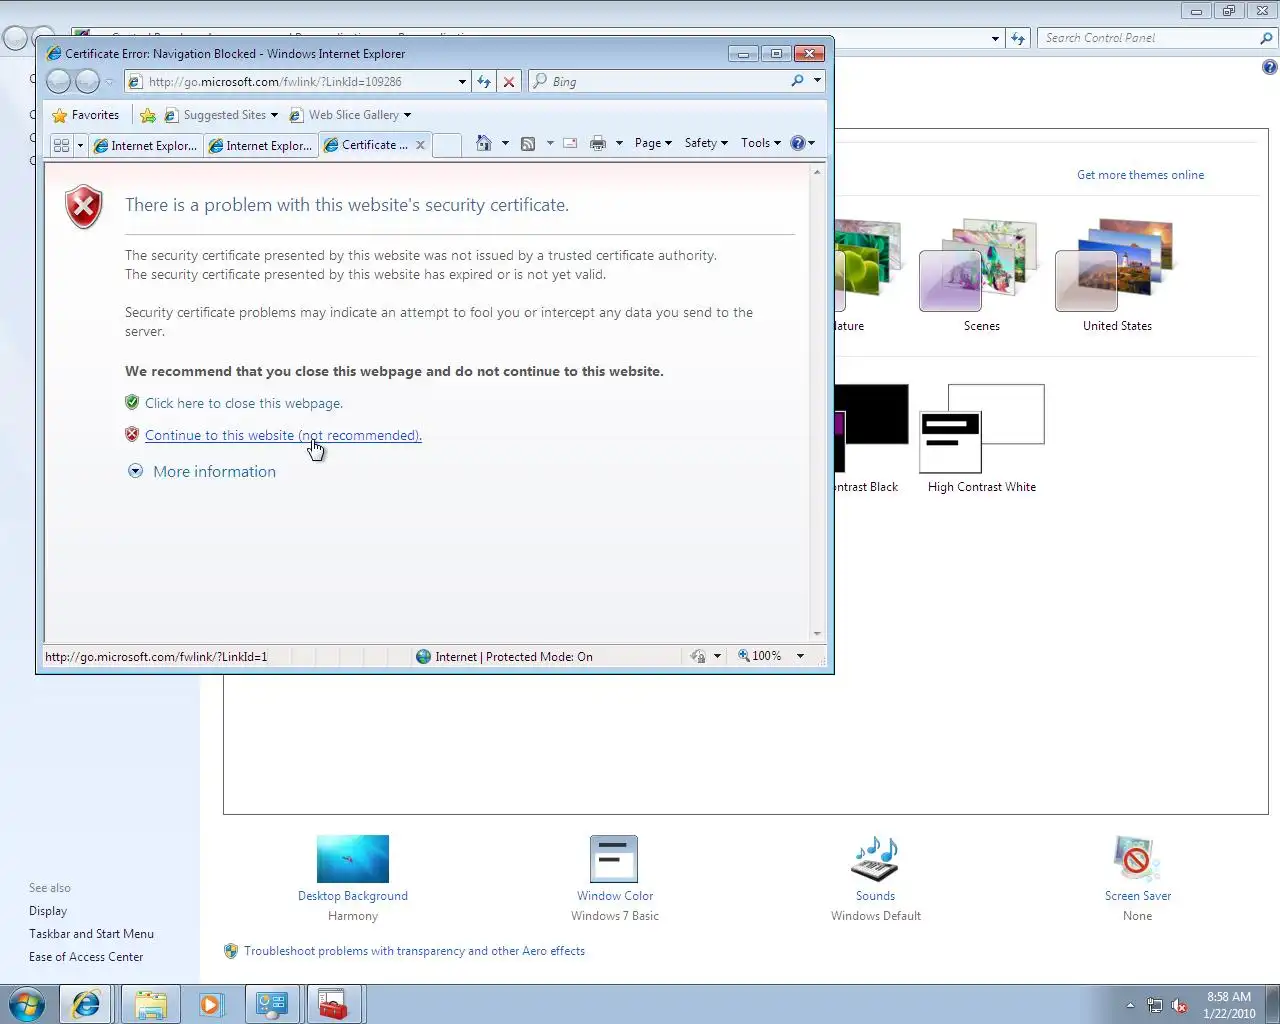The image size is (1280, 1024).
Task: Expand the Home button dropdown arrow
Action: click(x=505, y=143)
